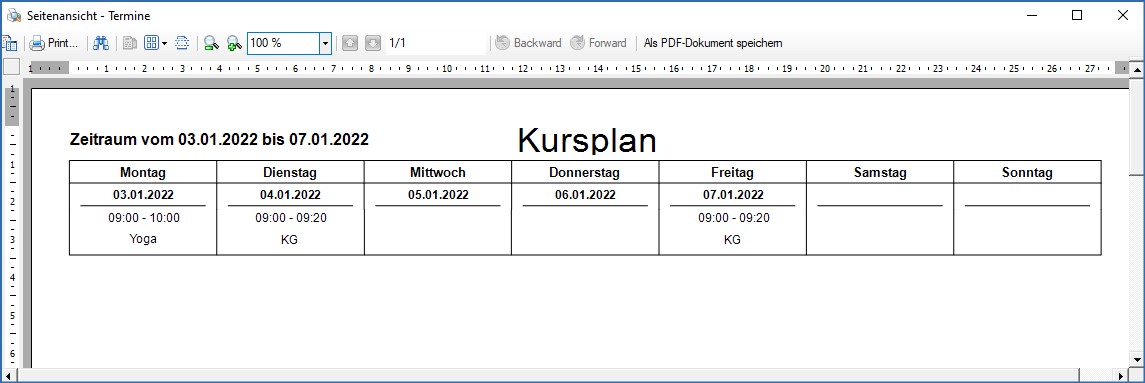
Task: Click the Kursplan heading
Action: coord(587,141)
